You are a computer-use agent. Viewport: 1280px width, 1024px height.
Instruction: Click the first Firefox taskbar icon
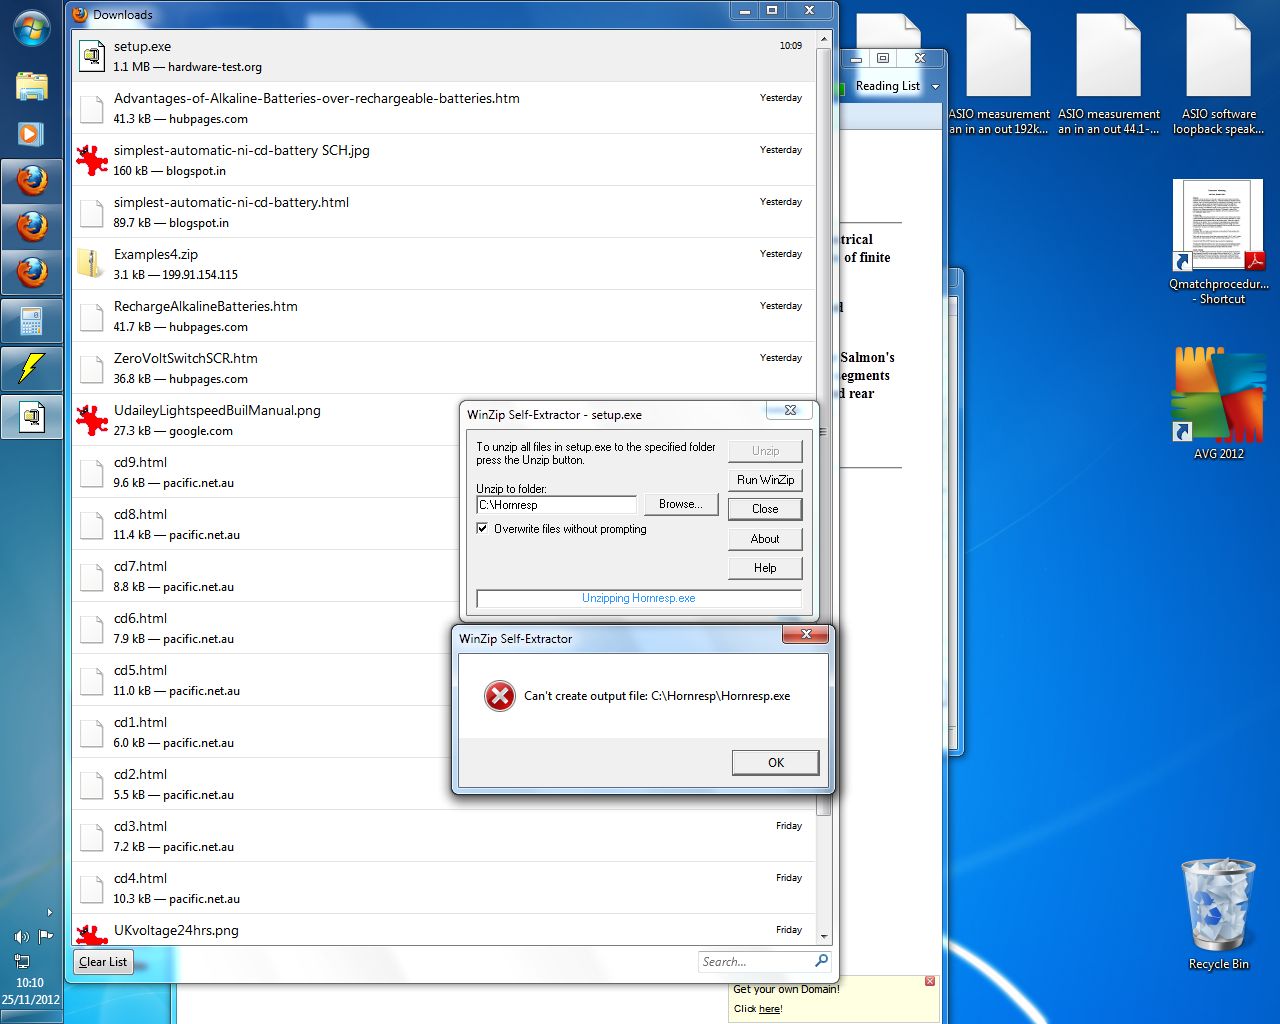click(32, 181)
